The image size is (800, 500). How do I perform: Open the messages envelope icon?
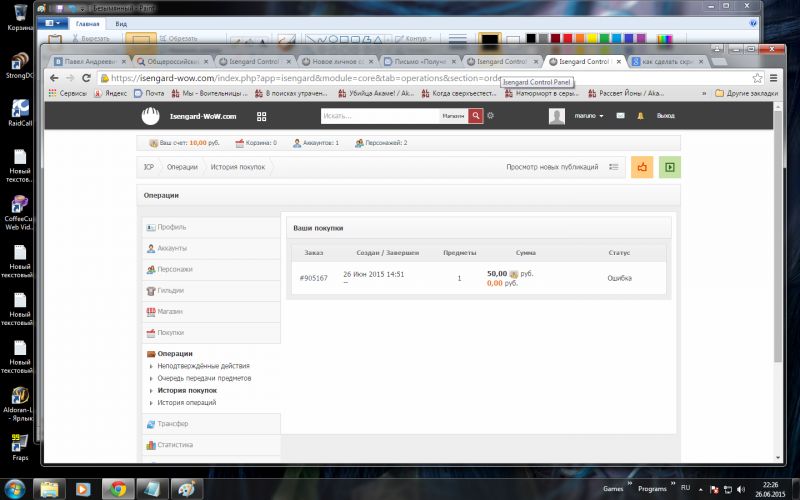coord(620,116)
